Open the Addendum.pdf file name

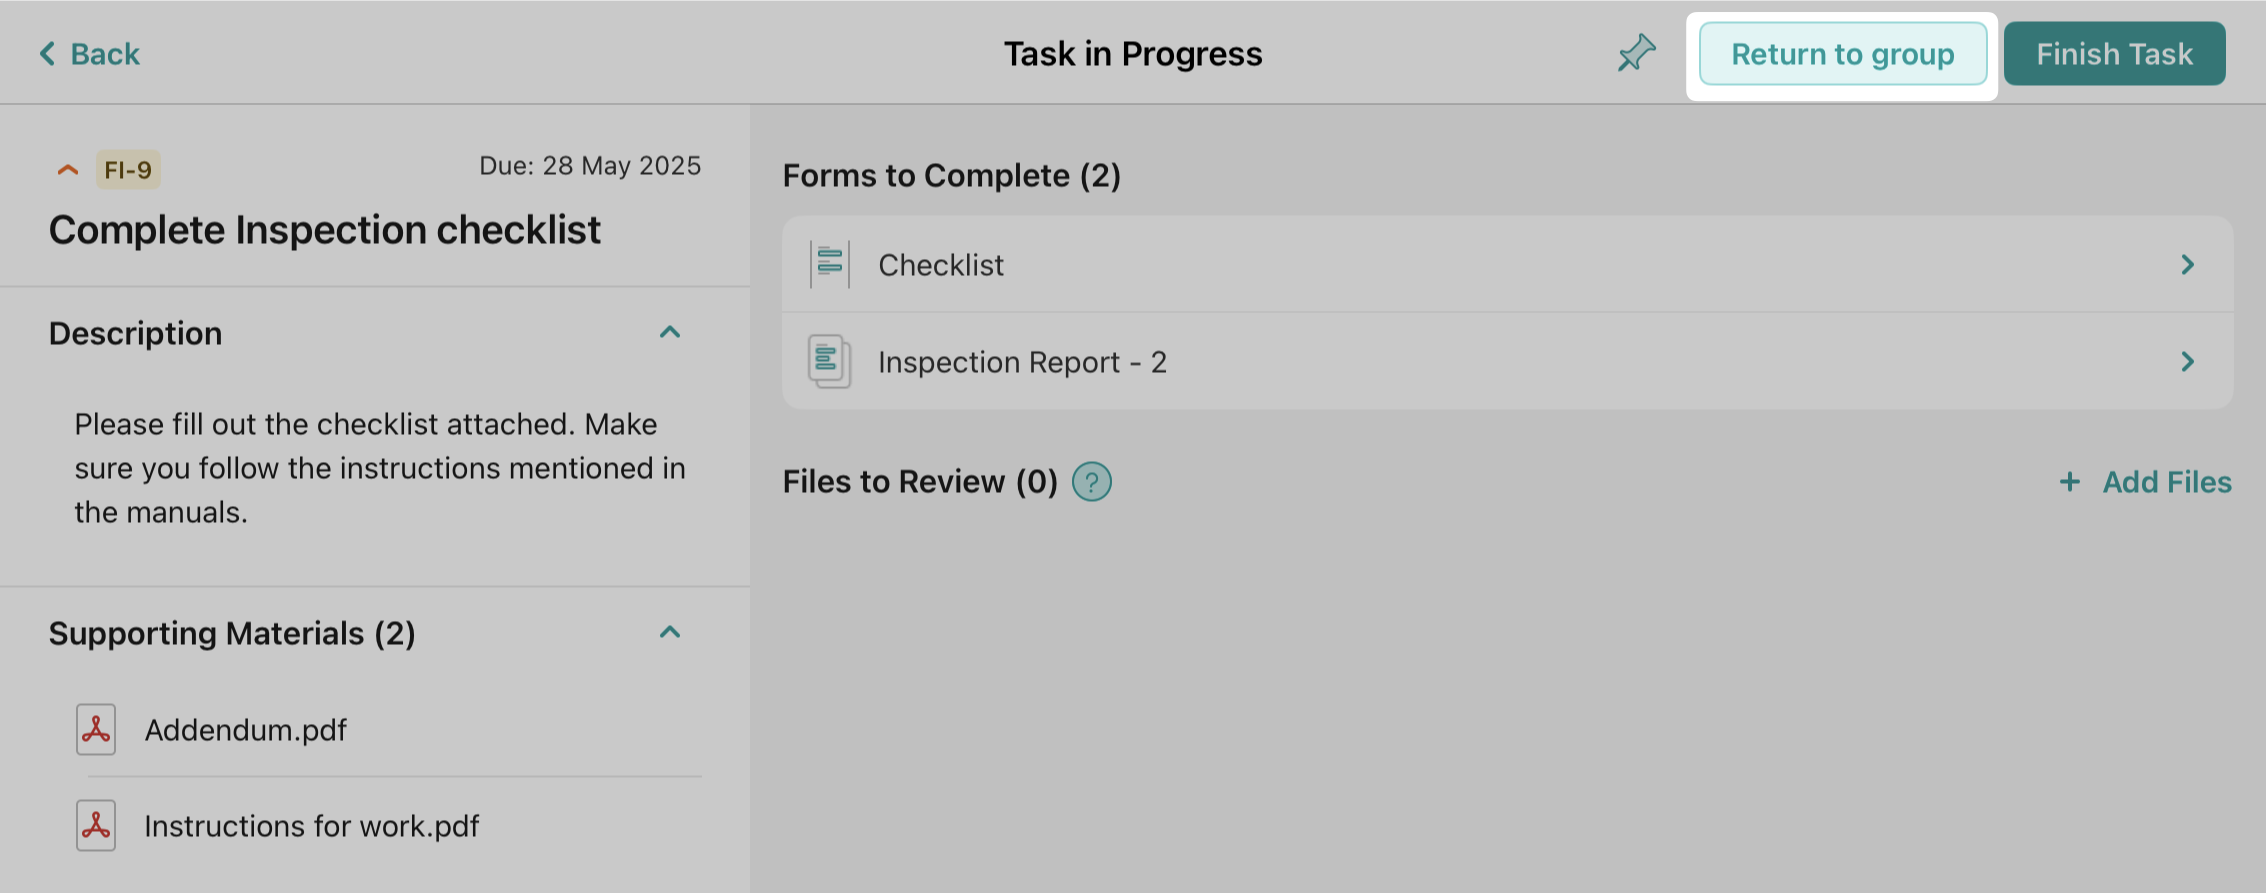click(x=246, y=730)
